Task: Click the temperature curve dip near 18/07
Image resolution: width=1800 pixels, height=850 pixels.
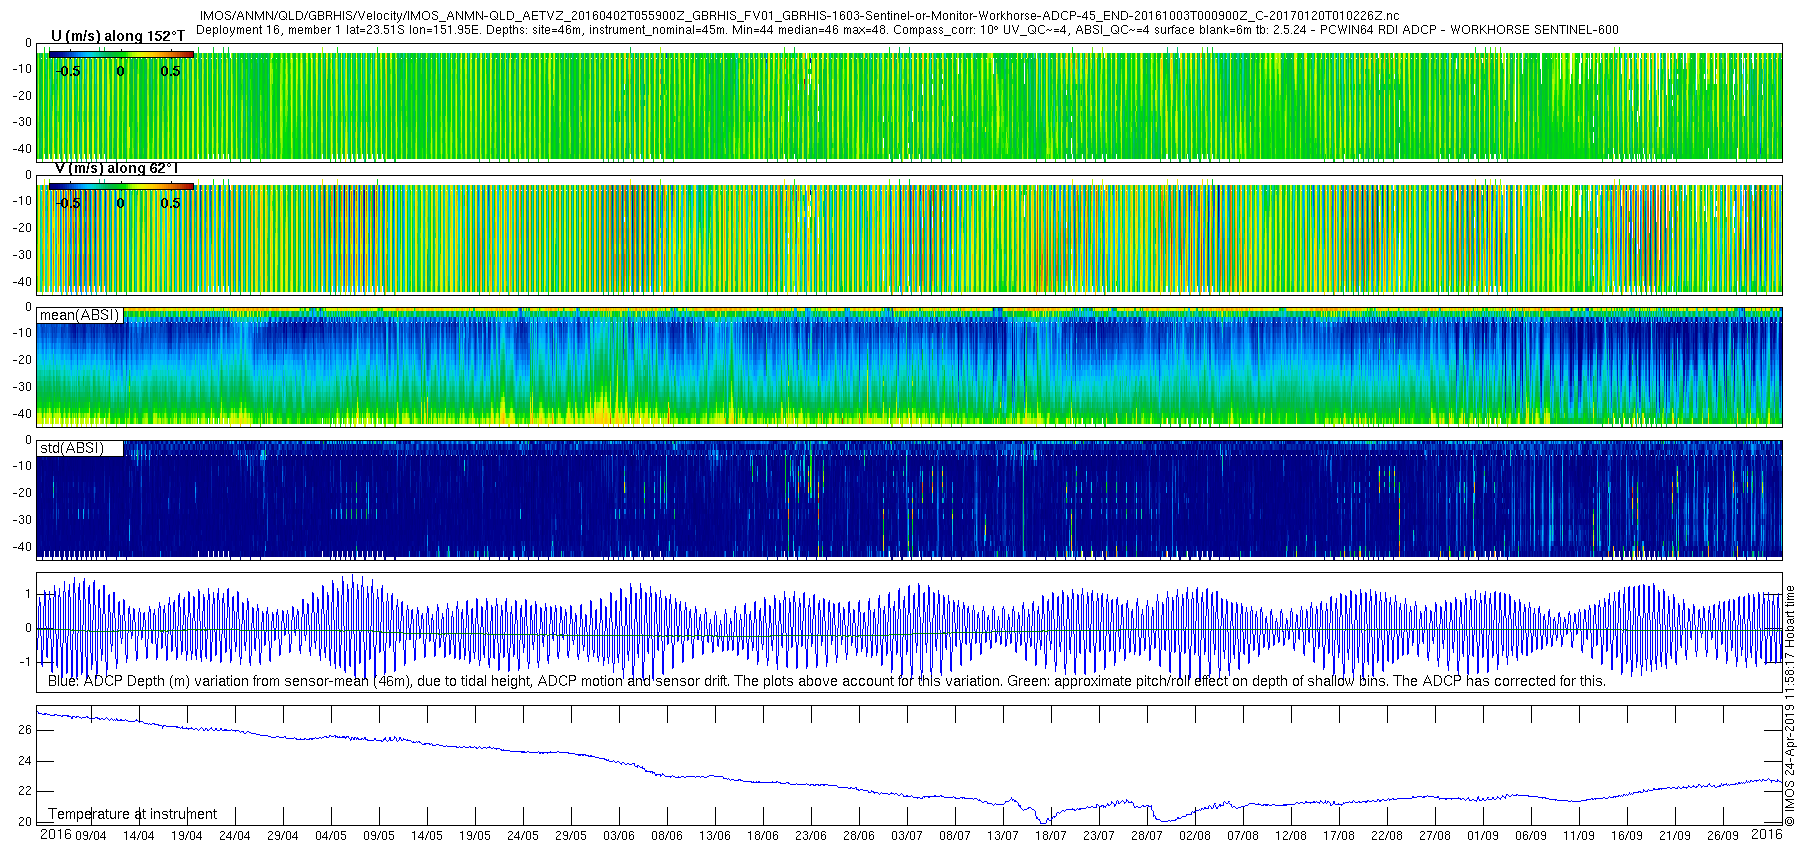Action: point(1044,821)
